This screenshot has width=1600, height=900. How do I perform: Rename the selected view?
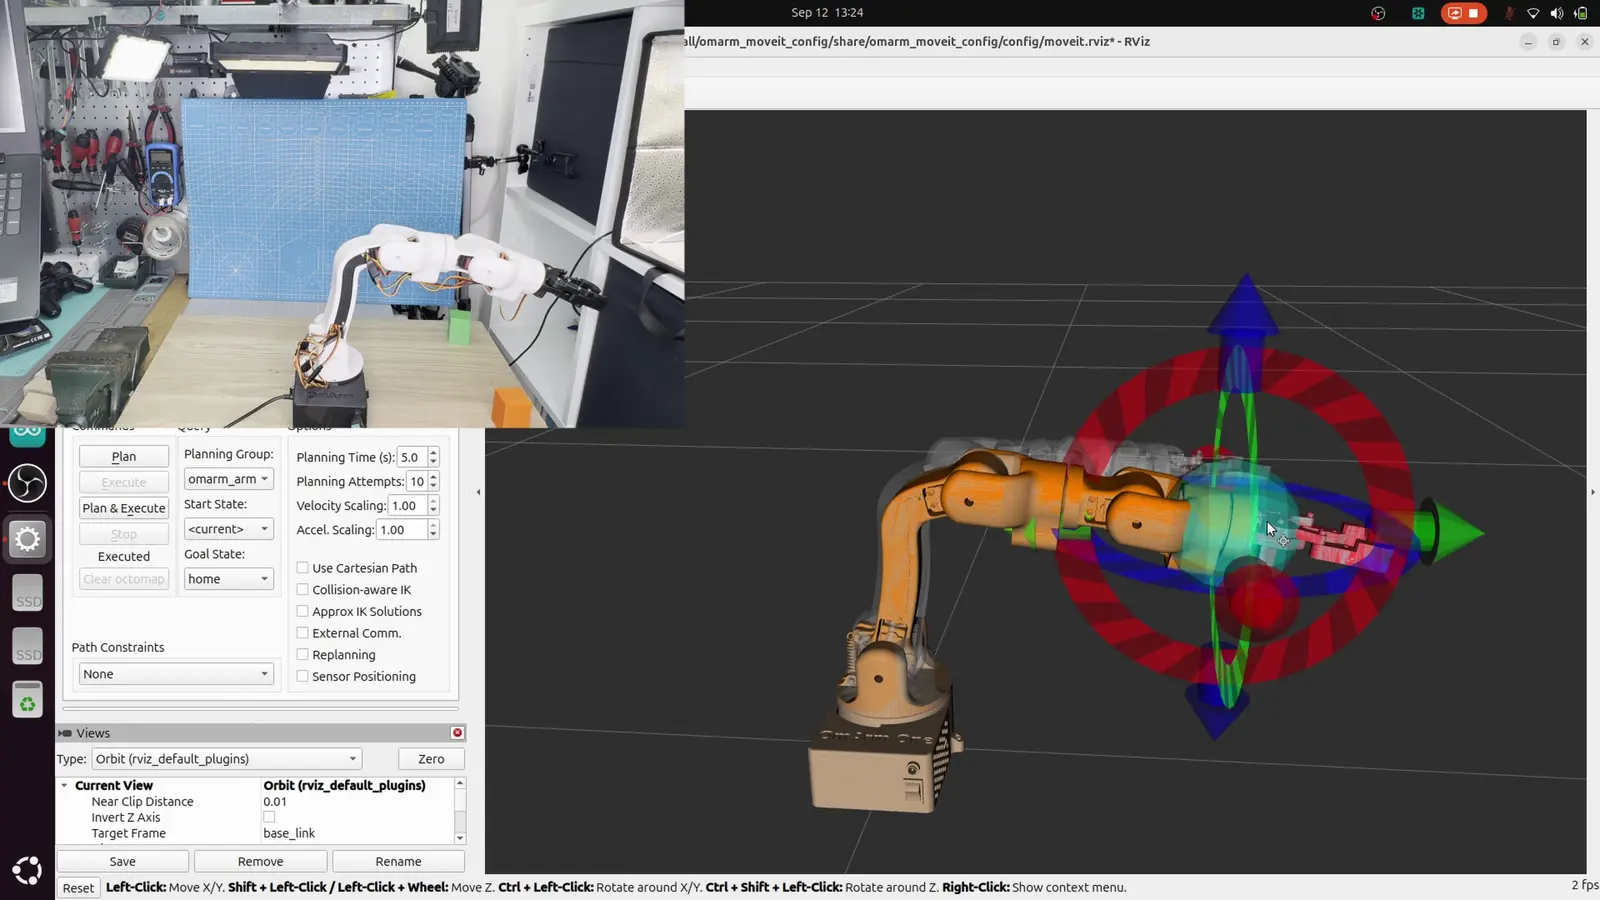(x=398, y=861)
